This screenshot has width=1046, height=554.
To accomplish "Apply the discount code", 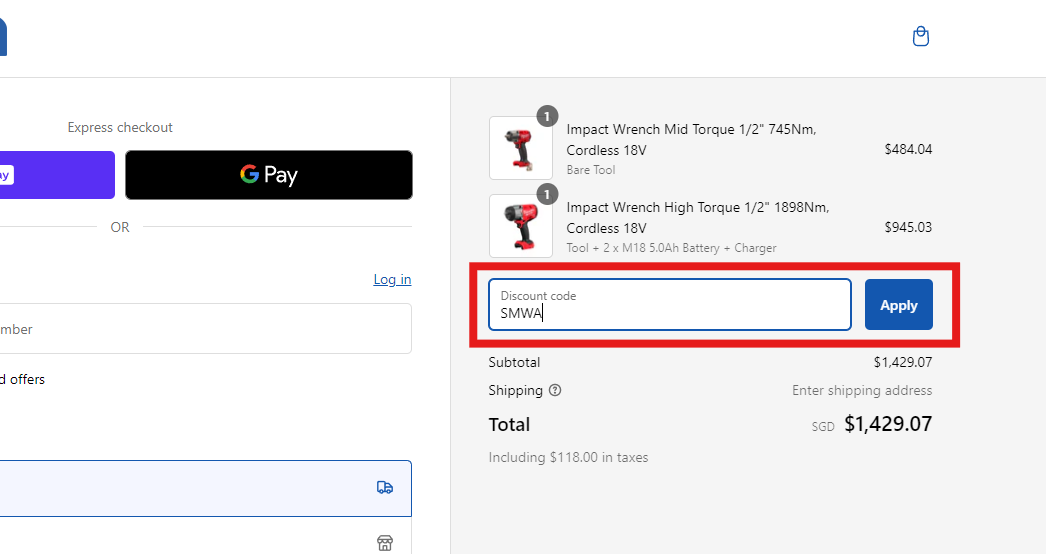I will coord(899,305).
